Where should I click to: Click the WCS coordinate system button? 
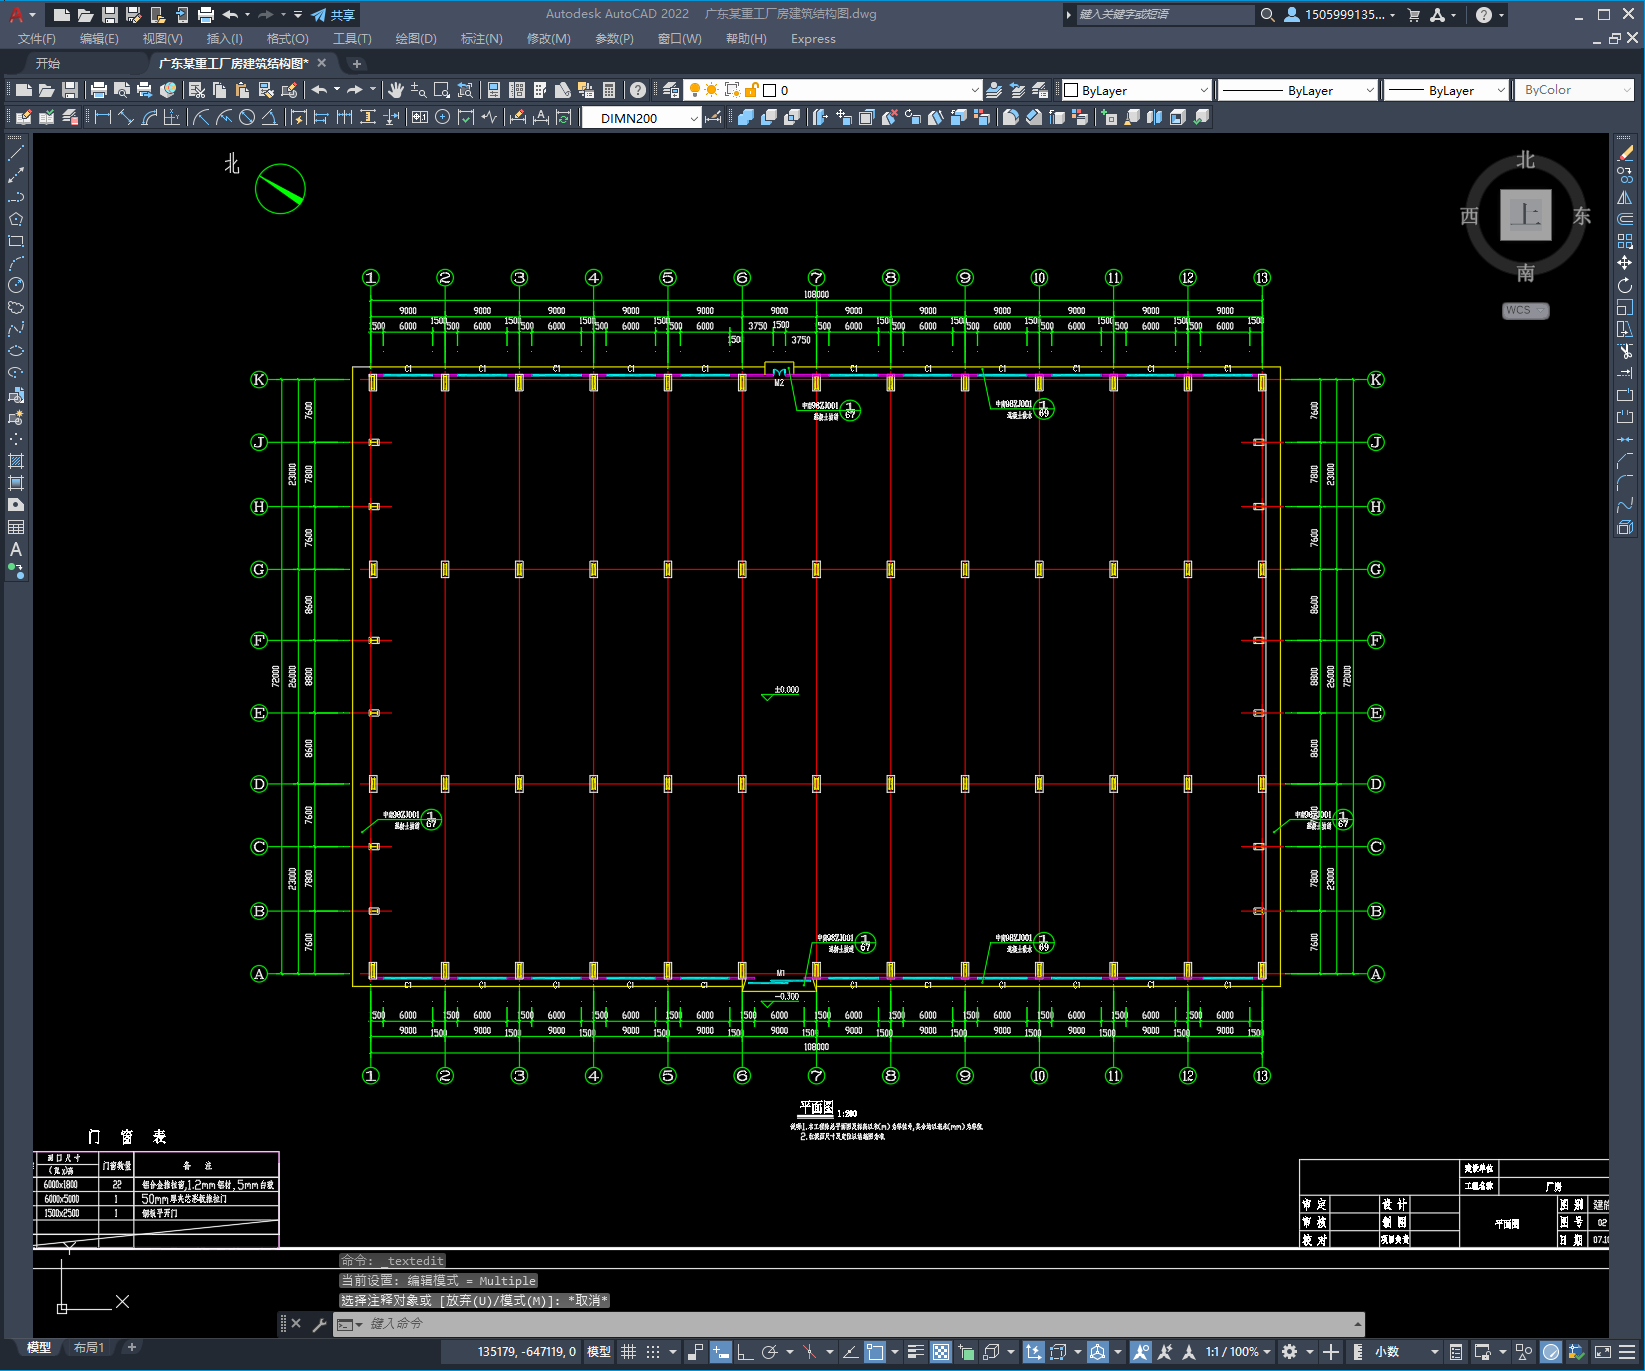(x=1524, y=311)
